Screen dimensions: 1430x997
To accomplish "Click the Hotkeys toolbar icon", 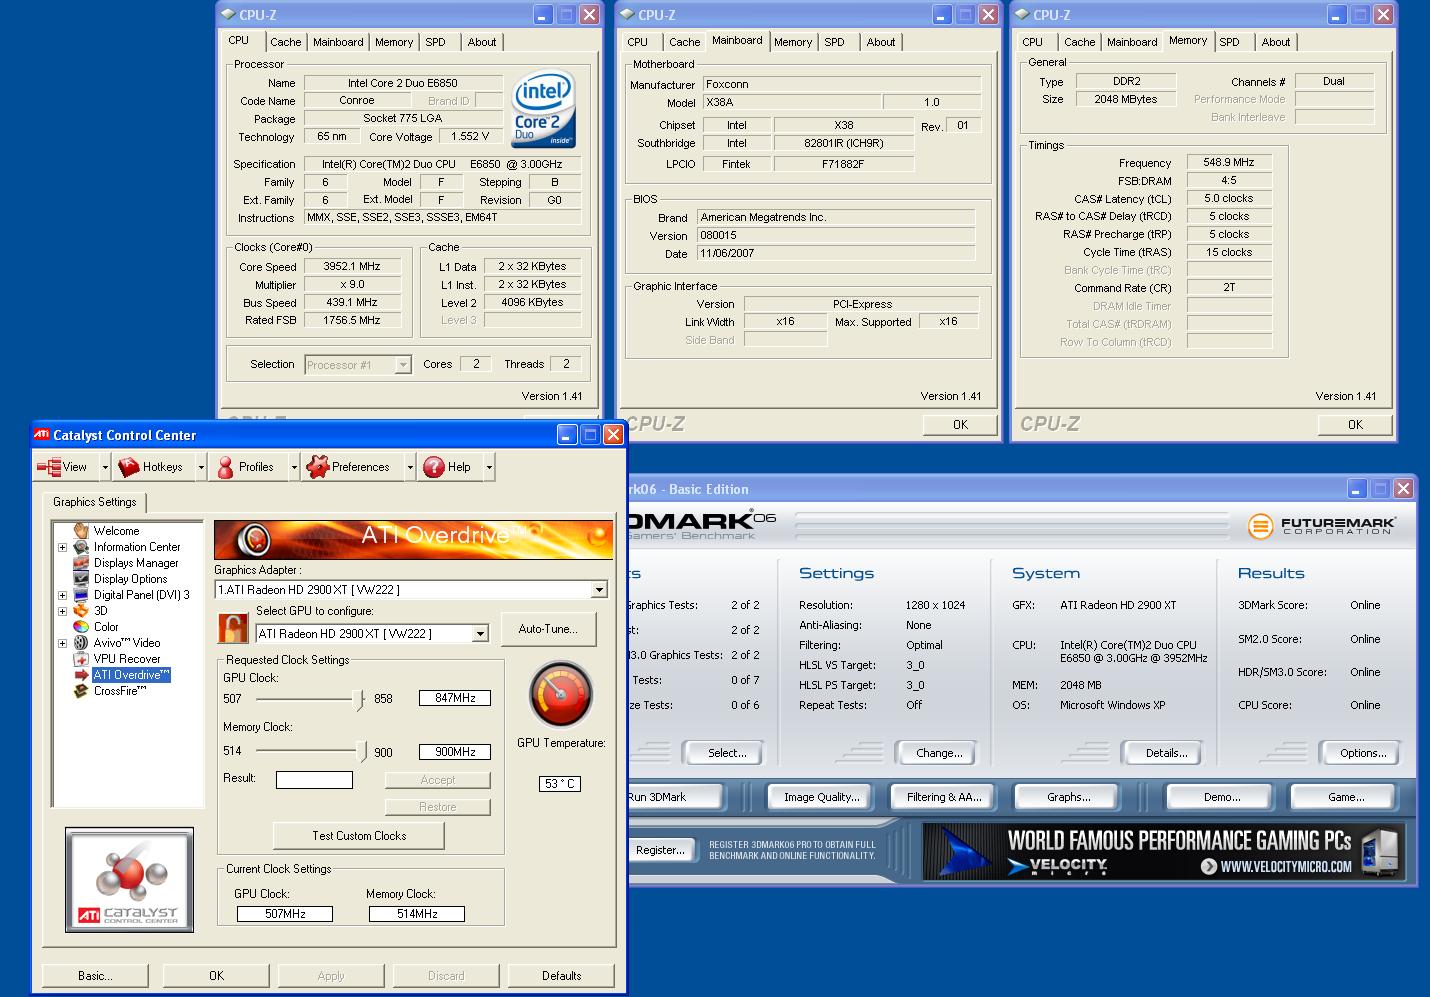I will tap(128, 467).
